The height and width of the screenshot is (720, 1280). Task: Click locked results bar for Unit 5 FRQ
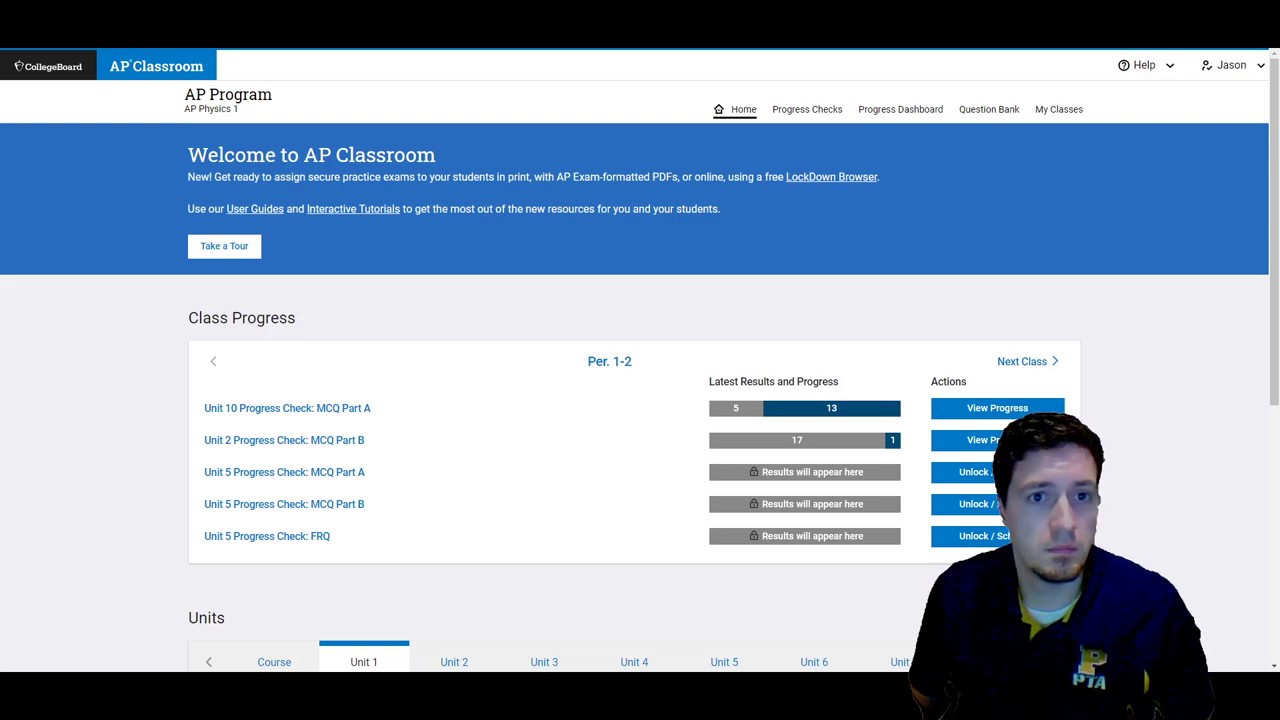[804, 536]
